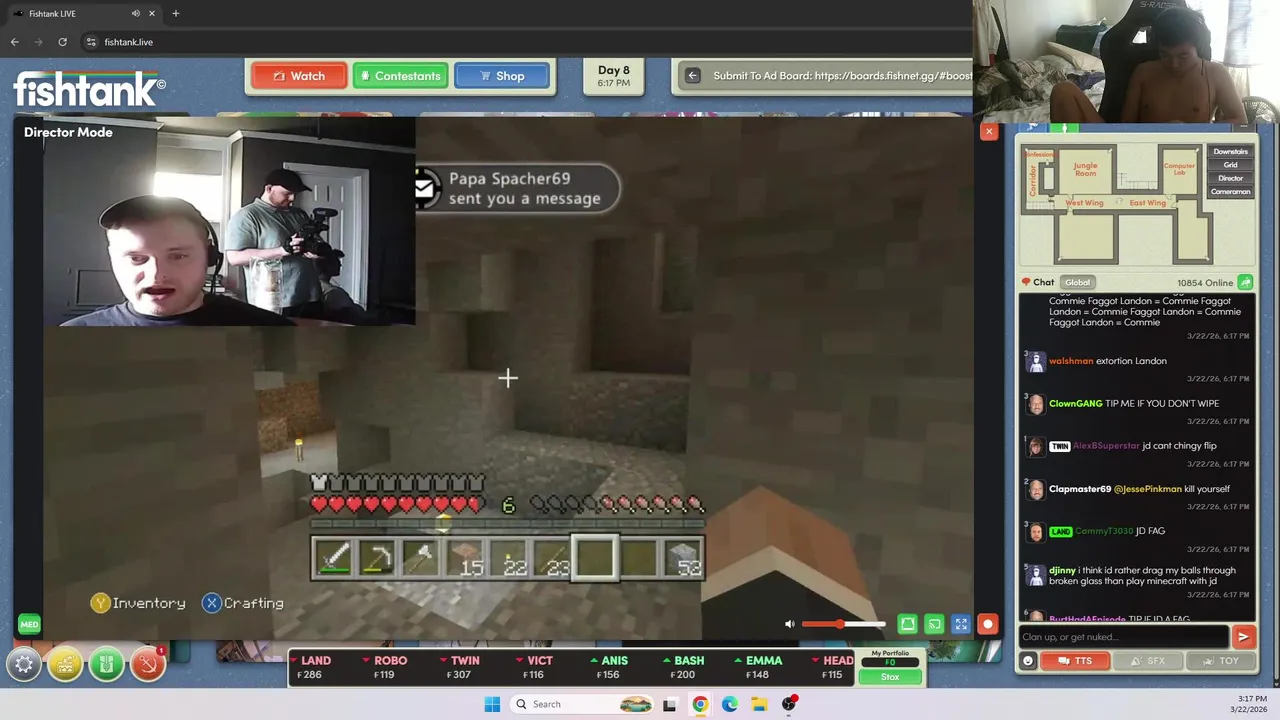Open the Contestants tab
Screen dimensions: 1280x720
(x=400, y=76)
